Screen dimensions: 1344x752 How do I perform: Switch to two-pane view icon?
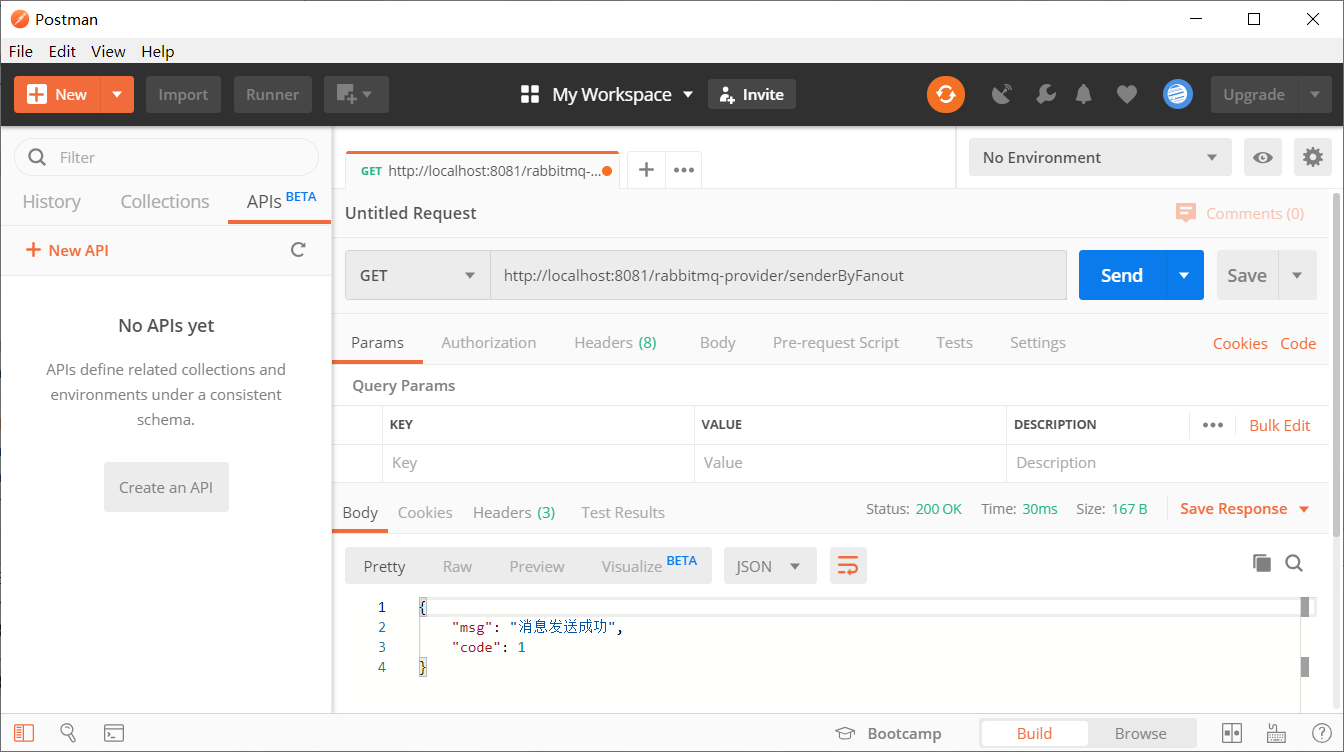point(1232,733)
